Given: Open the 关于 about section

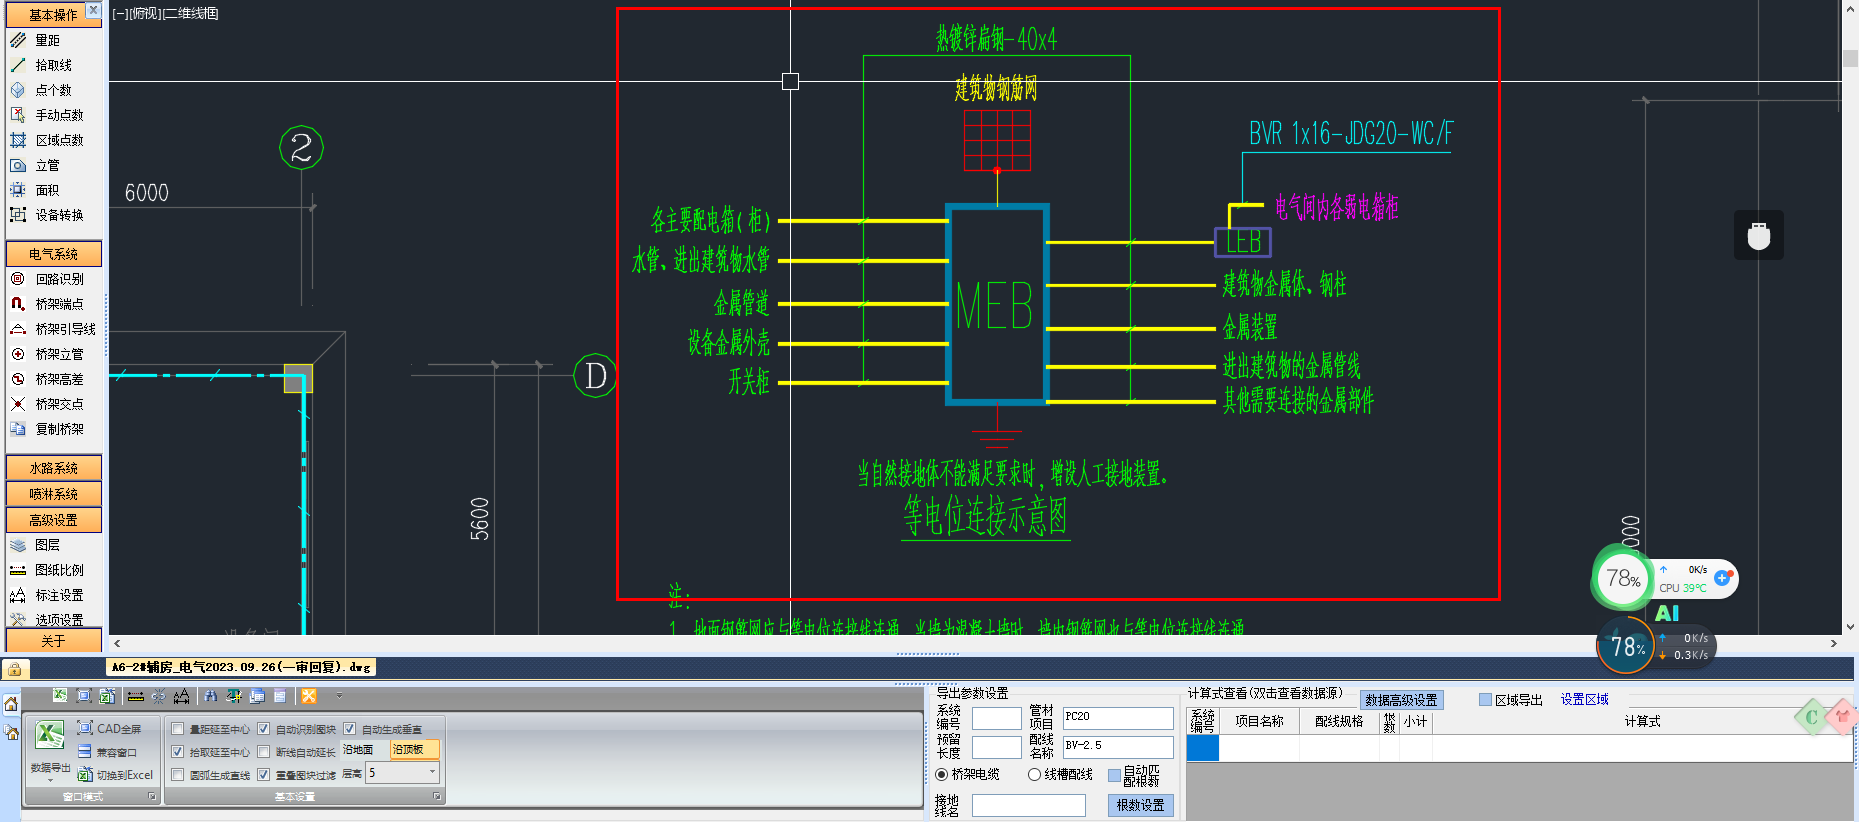Looking at the screenshot, I should (x=54, y=641).
